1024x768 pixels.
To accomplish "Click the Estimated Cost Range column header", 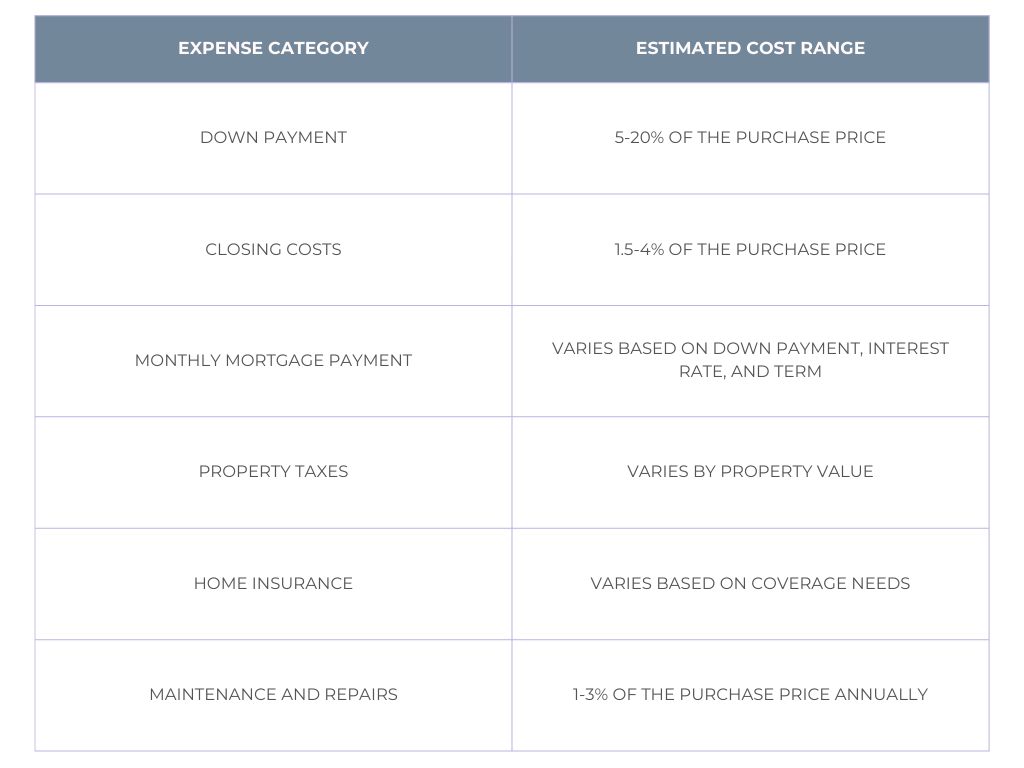I will (x=750, y=48).
